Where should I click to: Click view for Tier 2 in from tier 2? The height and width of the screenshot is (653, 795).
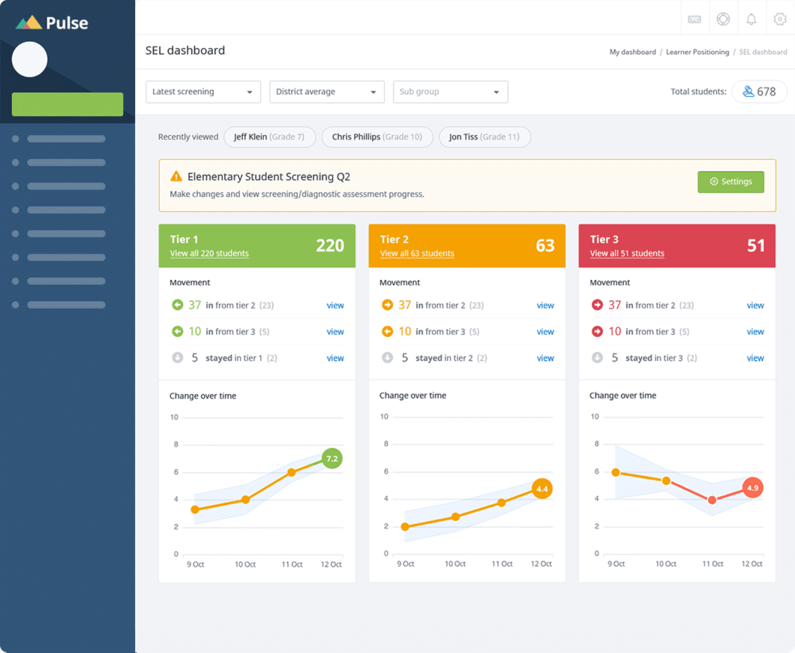(545, 305)
